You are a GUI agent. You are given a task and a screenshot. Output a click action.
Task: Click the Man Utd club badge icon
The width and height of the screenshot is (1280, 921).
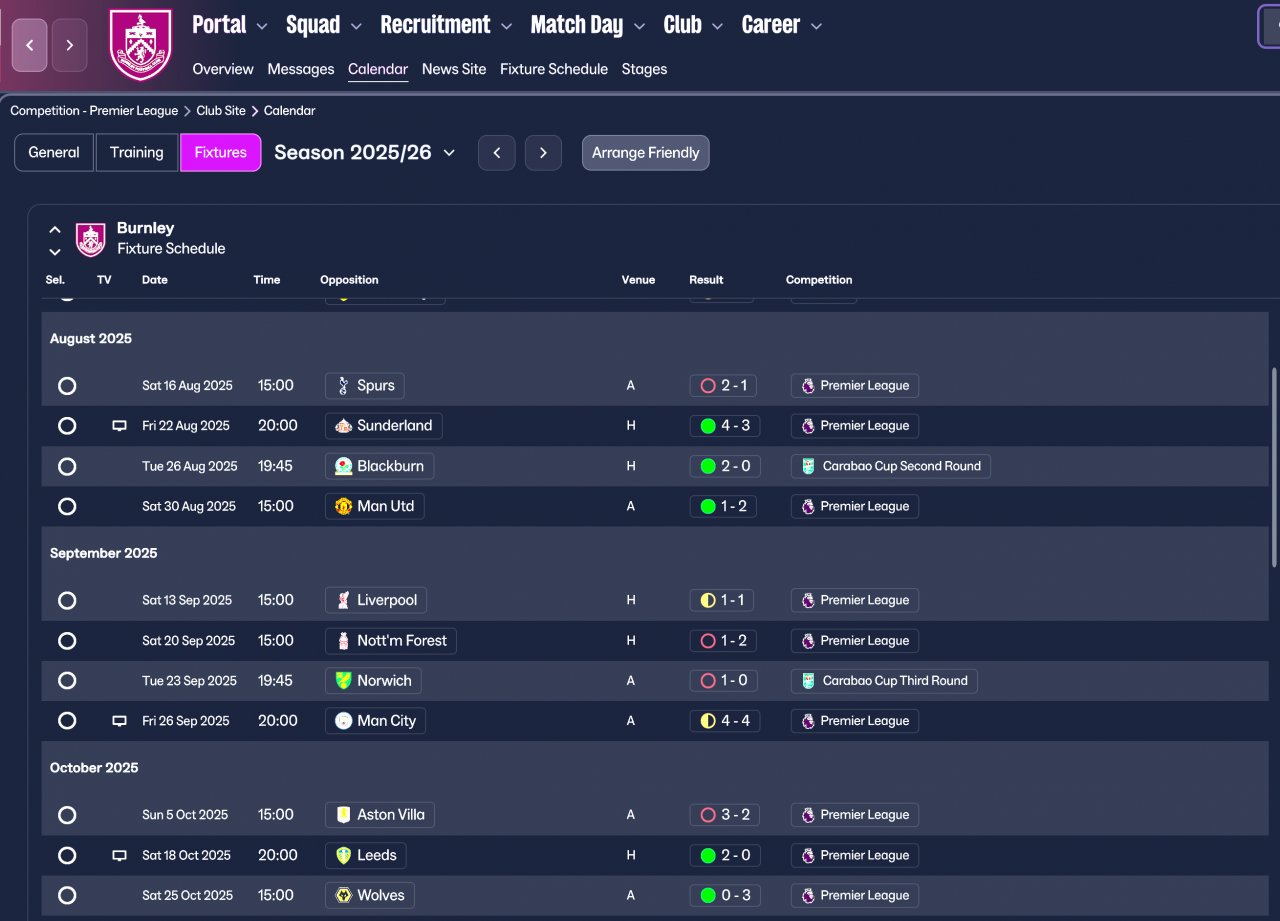343,506
